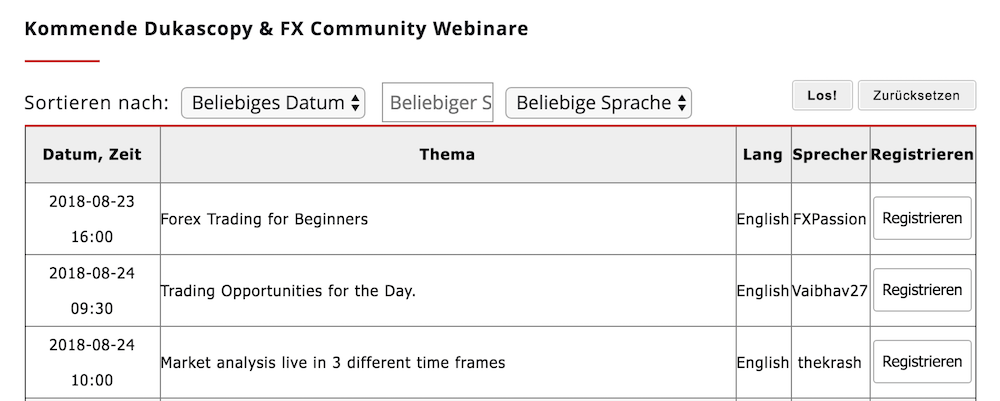Screen dimensions: 1000x401
Task: Click speaker name FXPassion
Action: [830, 219]
